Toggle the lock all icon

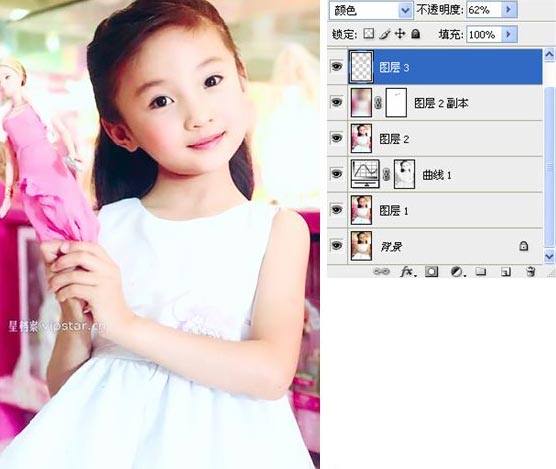416,34
